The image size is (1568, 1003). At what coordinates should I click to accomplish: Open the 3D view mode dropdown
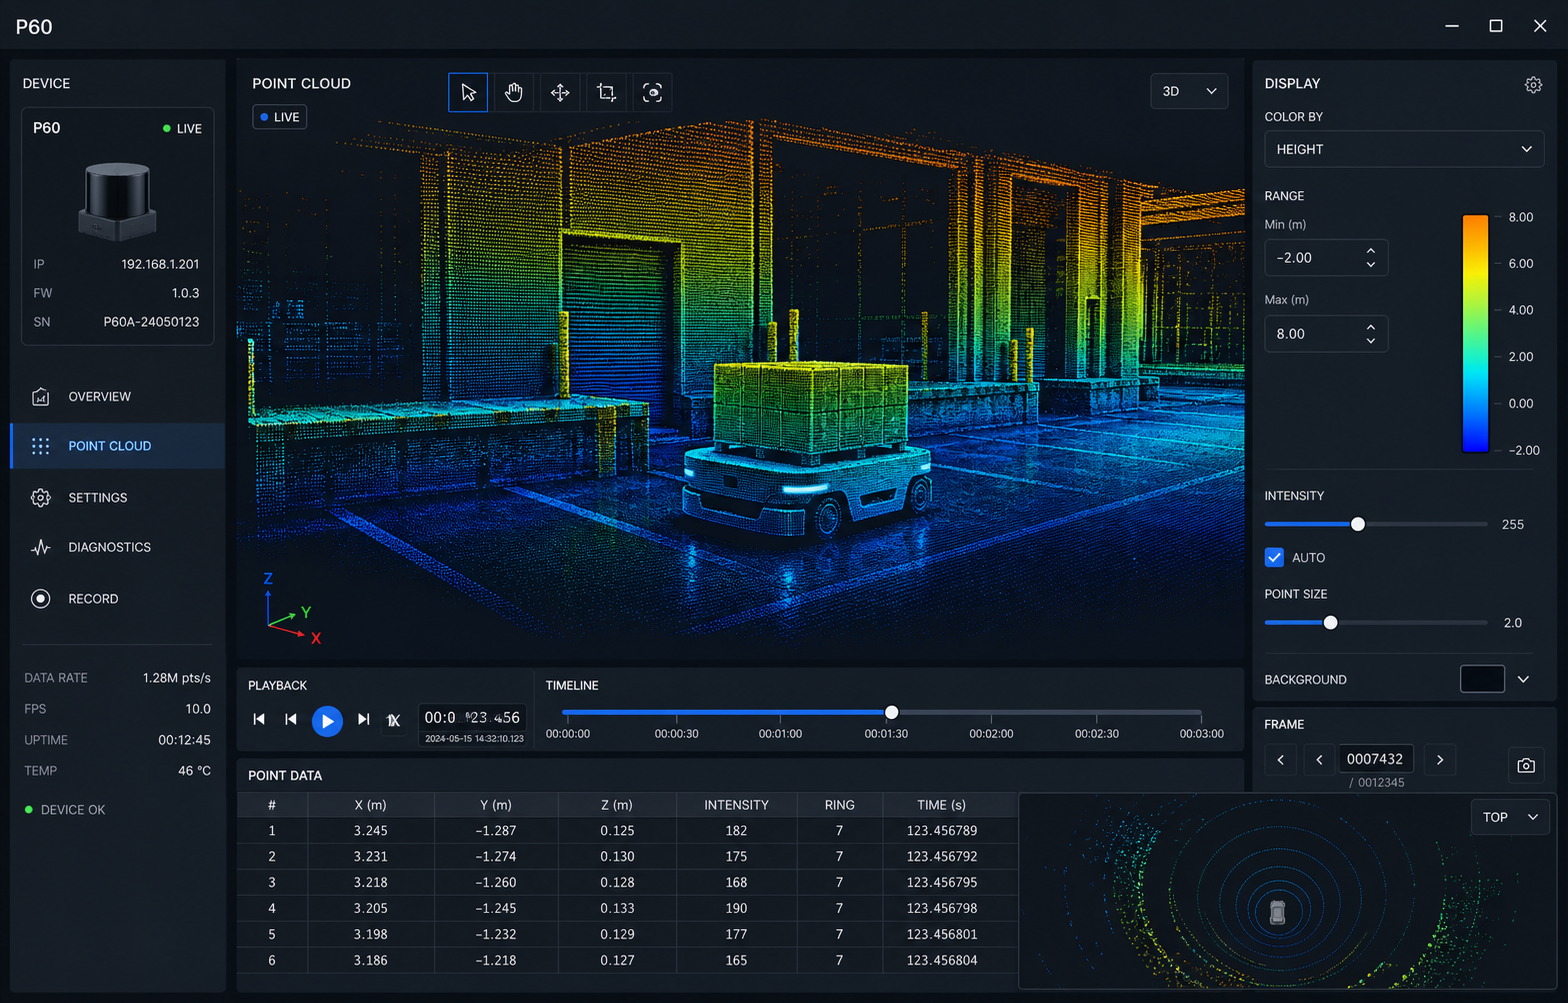(x=1189, y=91)
